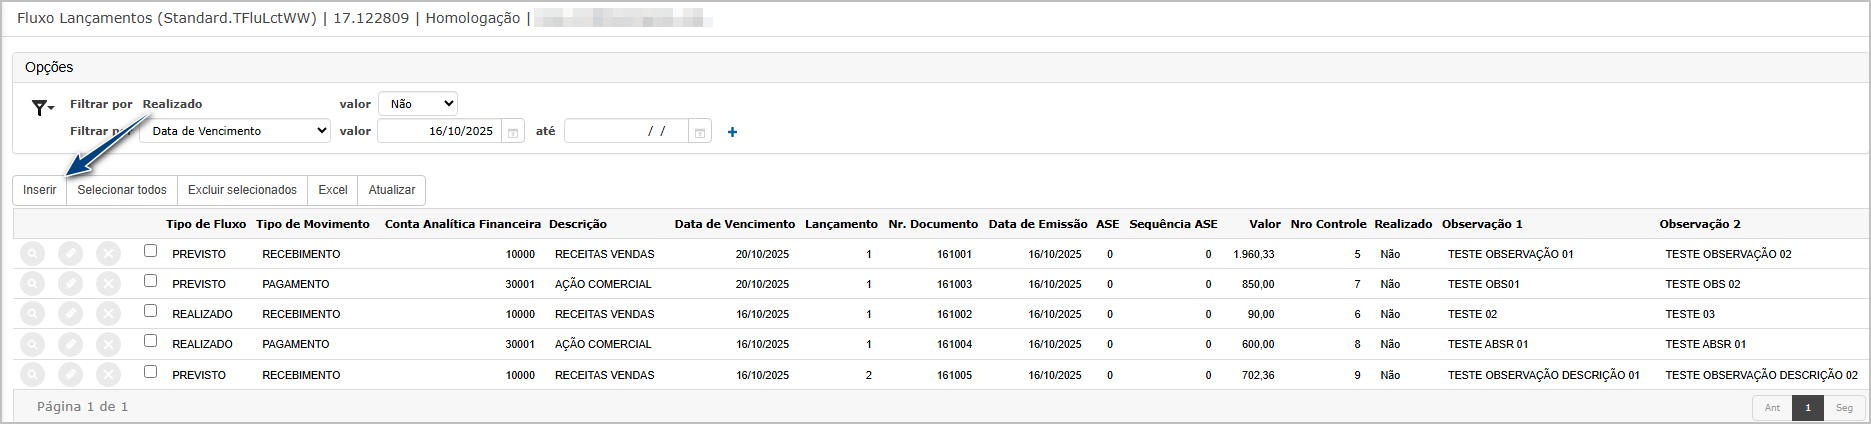The image size is (1871, 424).
Task: Open the 'até' end date calendar picker
Action: (700, 132)
